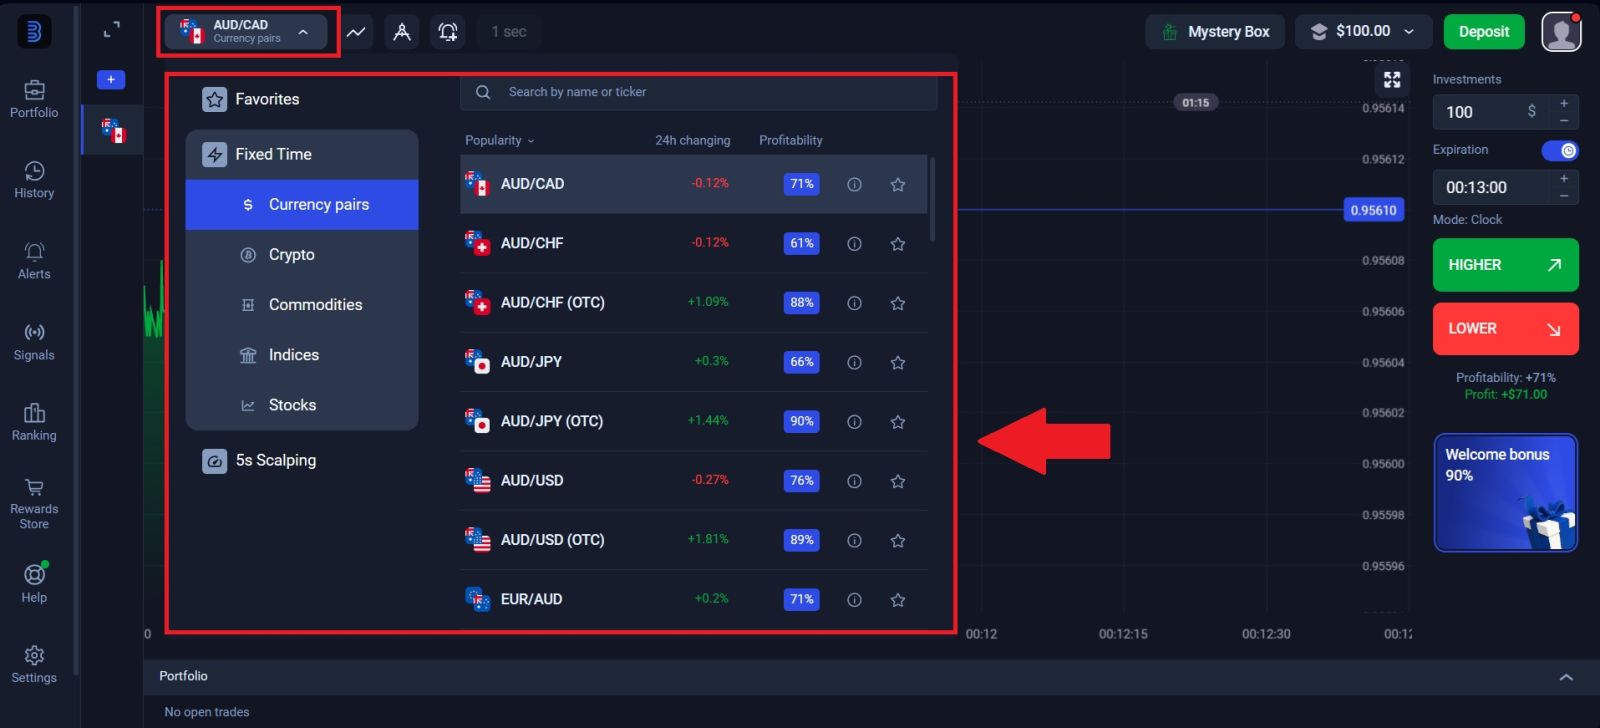
Task: Open the drawing tools compass icon
Action: coord(402,32)
